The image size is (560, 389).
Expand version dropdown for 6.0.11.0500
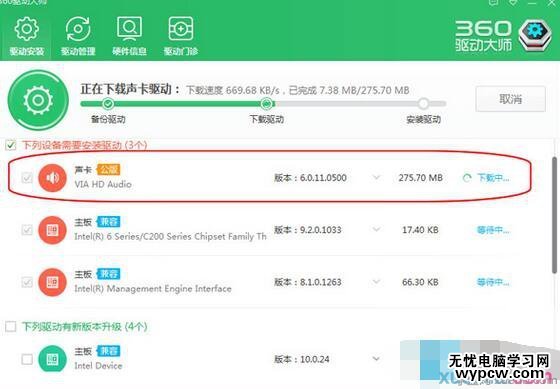pyautogui.click(x=376, y=177)
